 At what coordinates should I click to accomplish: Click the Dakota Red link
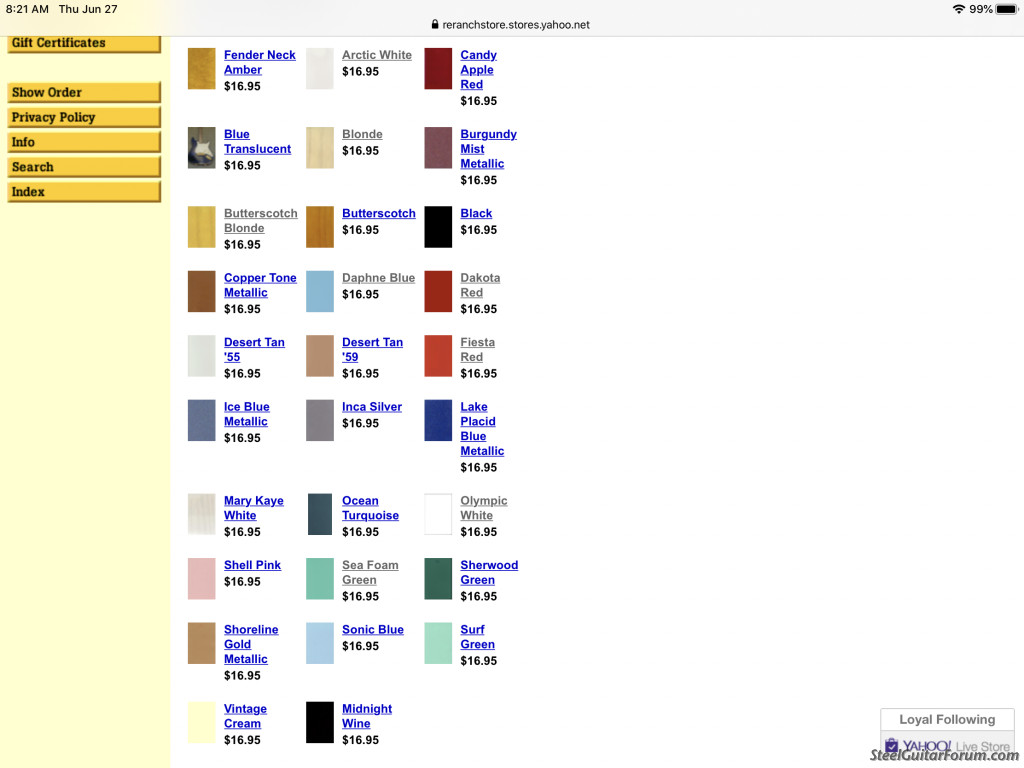(x=480, y=285)
